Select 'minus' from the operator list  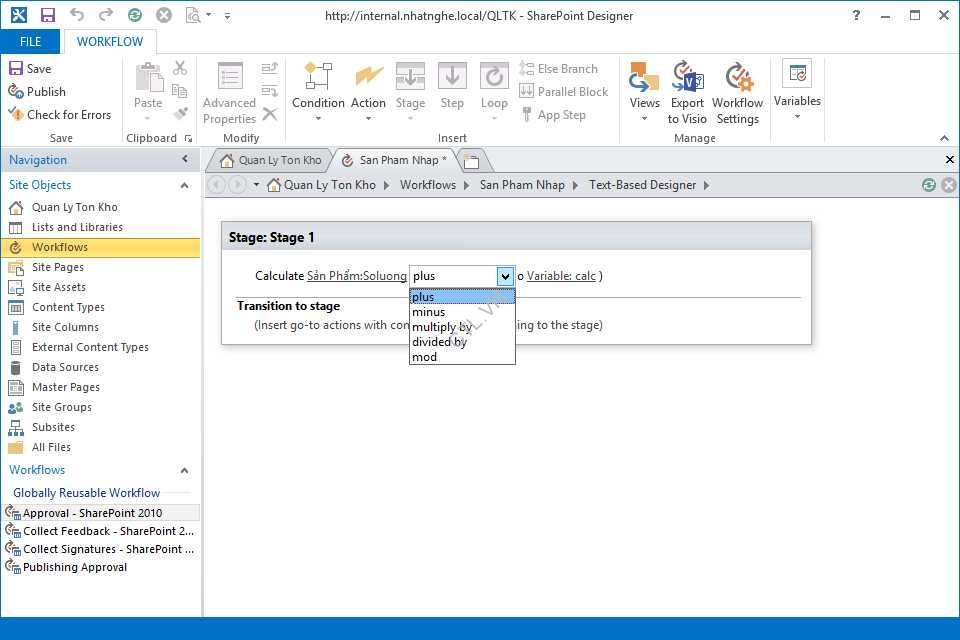(x=429, y=312)
